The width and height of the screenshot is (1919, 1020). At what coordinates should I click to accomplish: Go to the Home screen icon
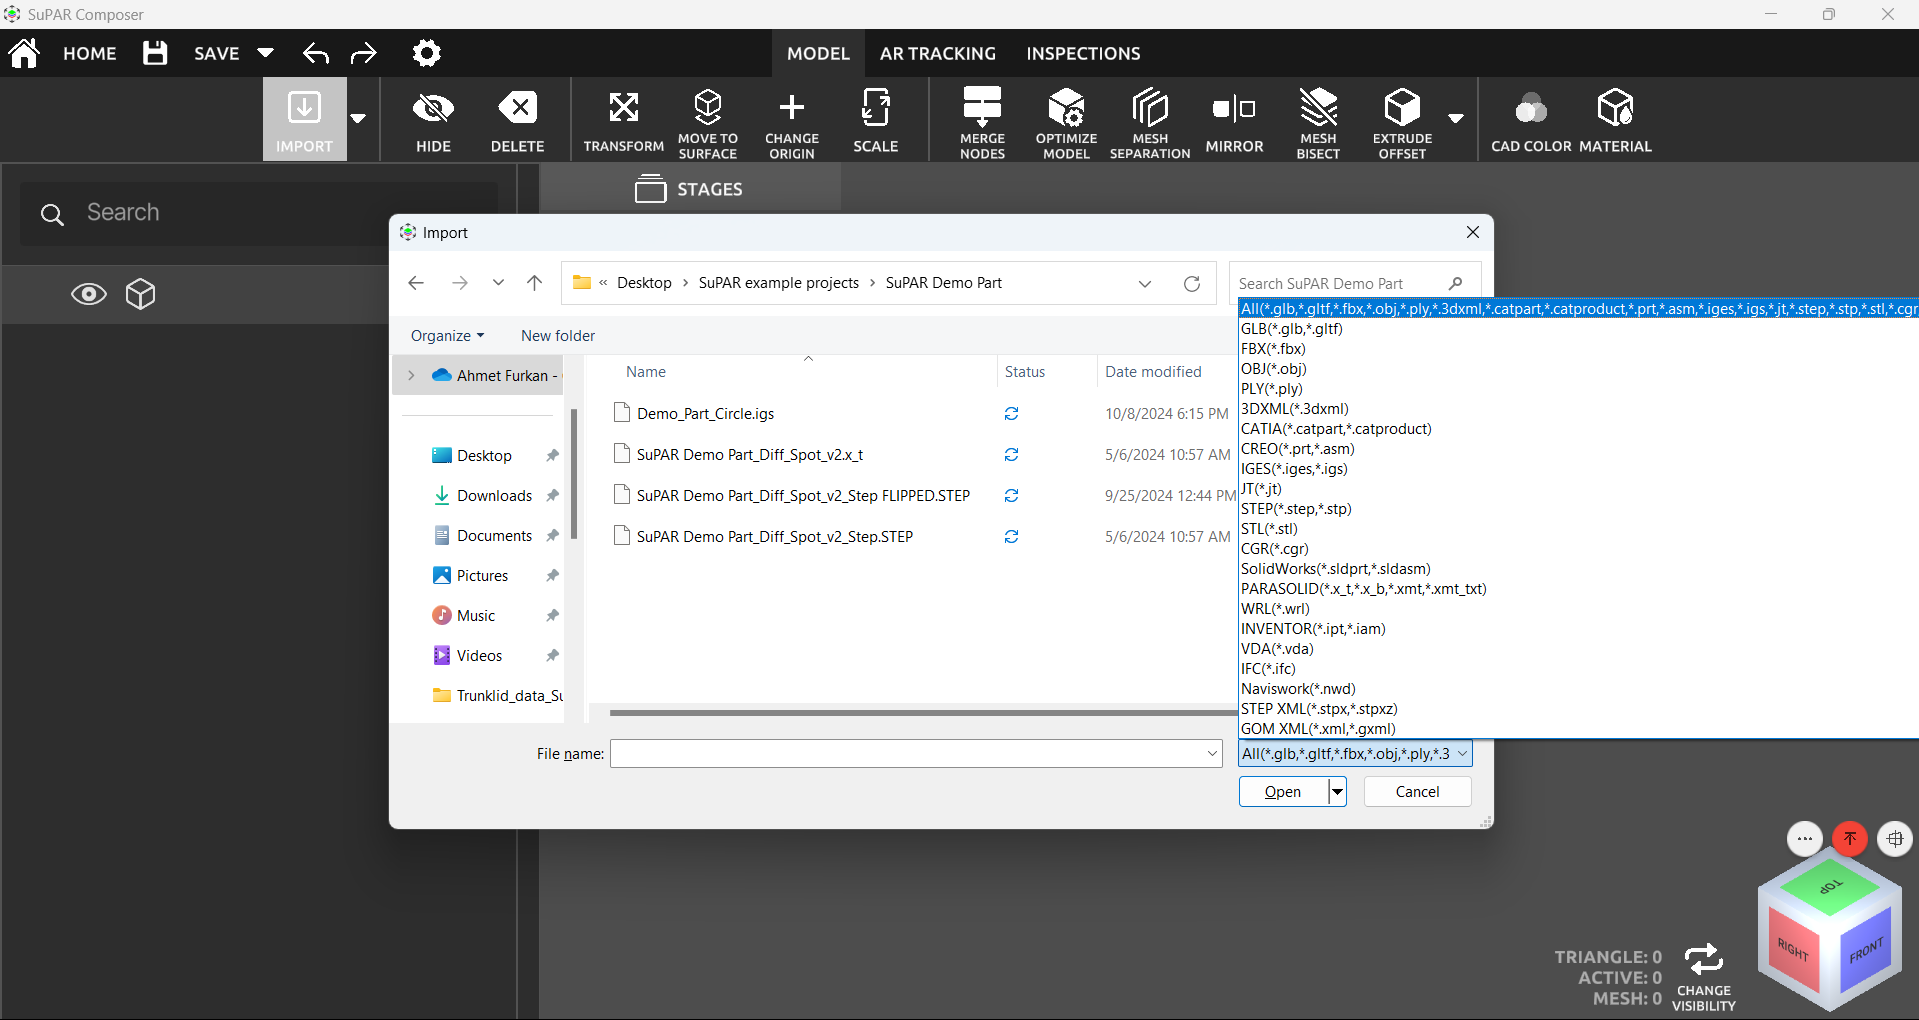[24, 53]
